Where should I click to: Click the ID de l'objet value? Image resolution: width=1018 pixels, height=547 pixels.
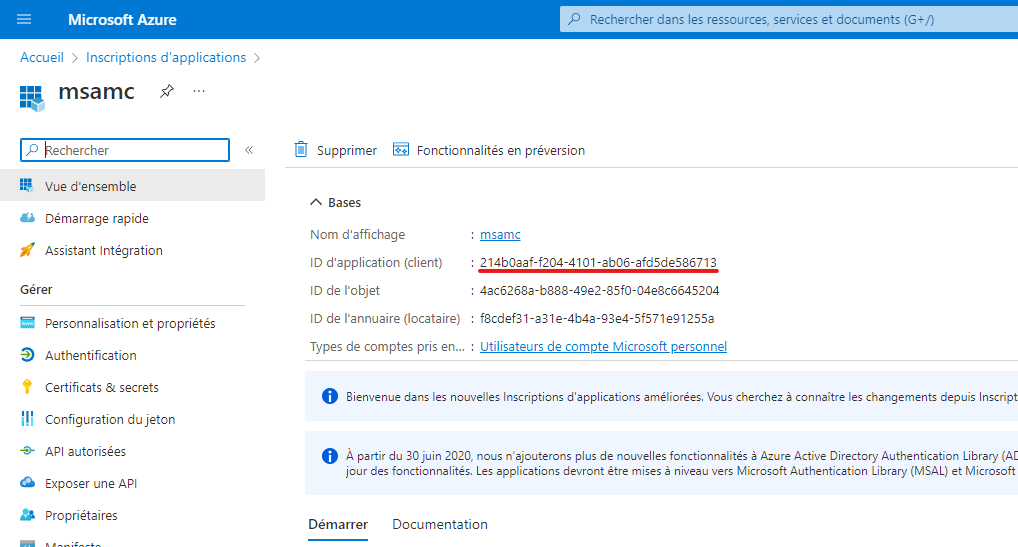point(599,290)
